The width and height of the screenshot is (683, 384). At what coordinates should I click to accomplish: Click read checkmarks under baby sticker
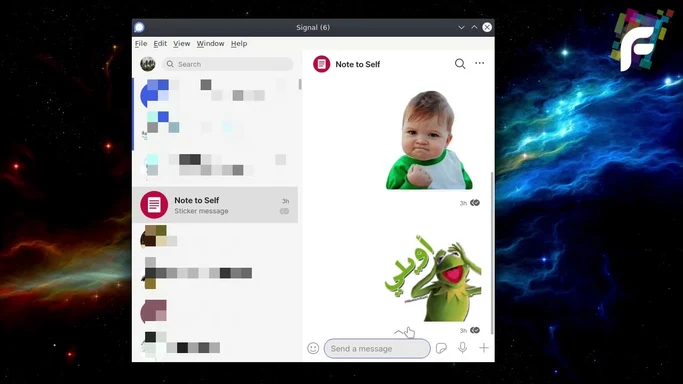475,203
